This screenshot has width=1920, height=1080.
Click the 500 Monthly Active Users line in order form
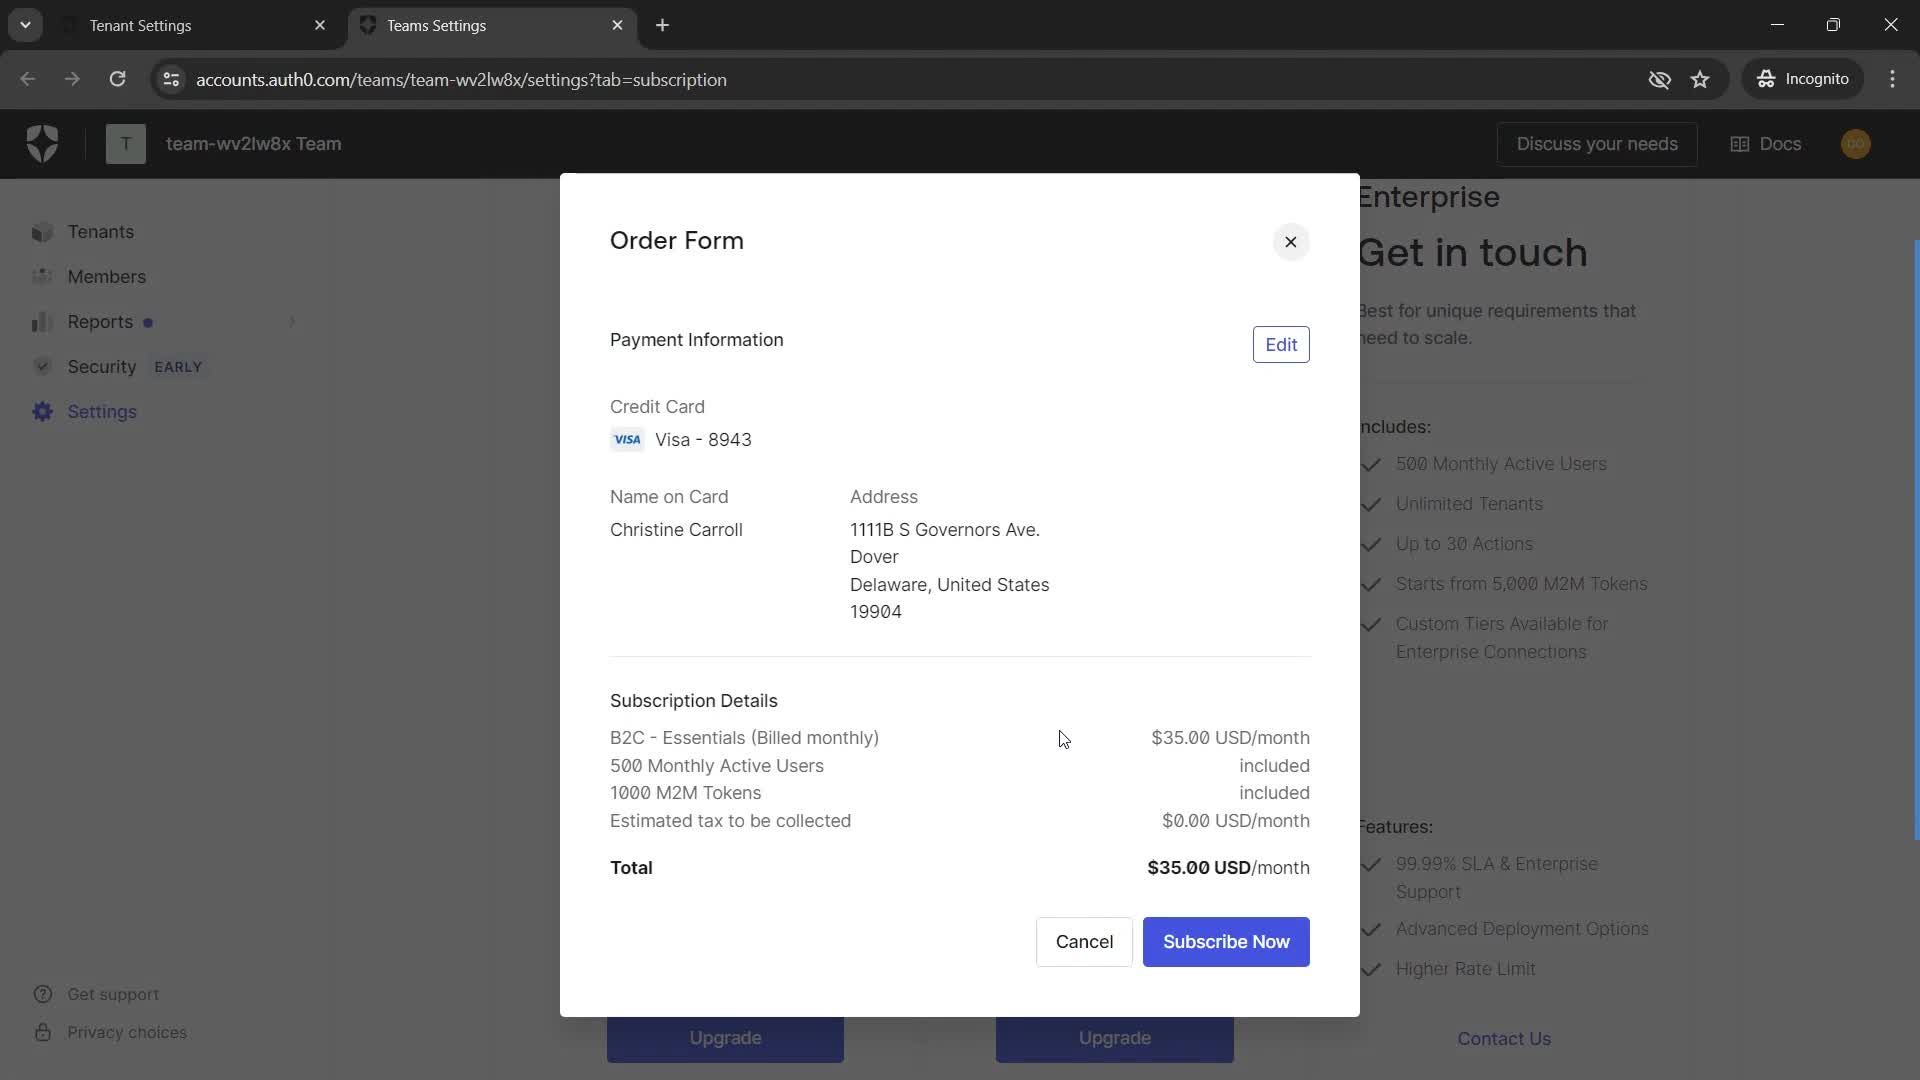(x=717, y=766)
